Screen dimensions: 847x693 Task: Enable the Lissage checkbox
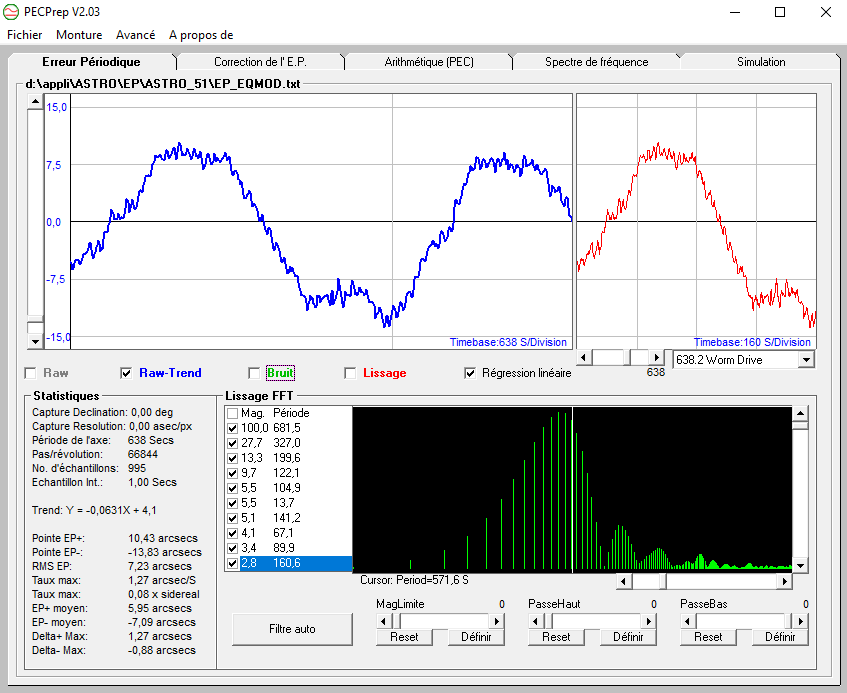(x=350, y=373)
